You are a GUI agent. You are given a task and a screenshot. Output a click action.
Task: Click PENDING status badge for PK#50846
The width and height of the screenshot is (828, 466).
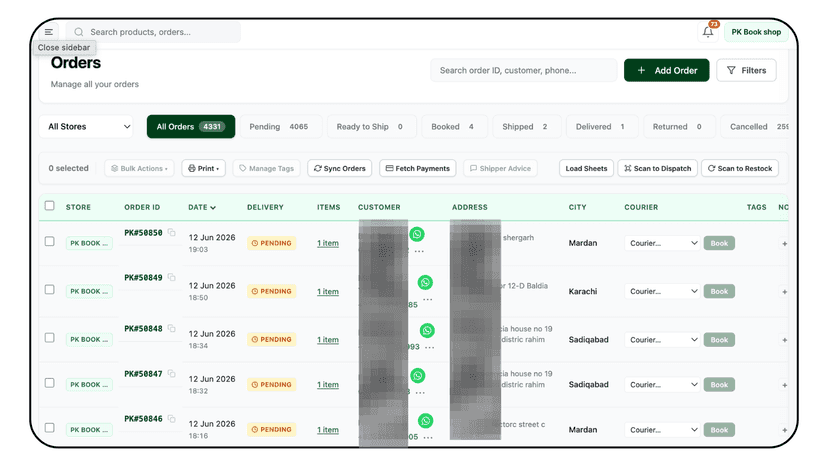tap(271, 430)
